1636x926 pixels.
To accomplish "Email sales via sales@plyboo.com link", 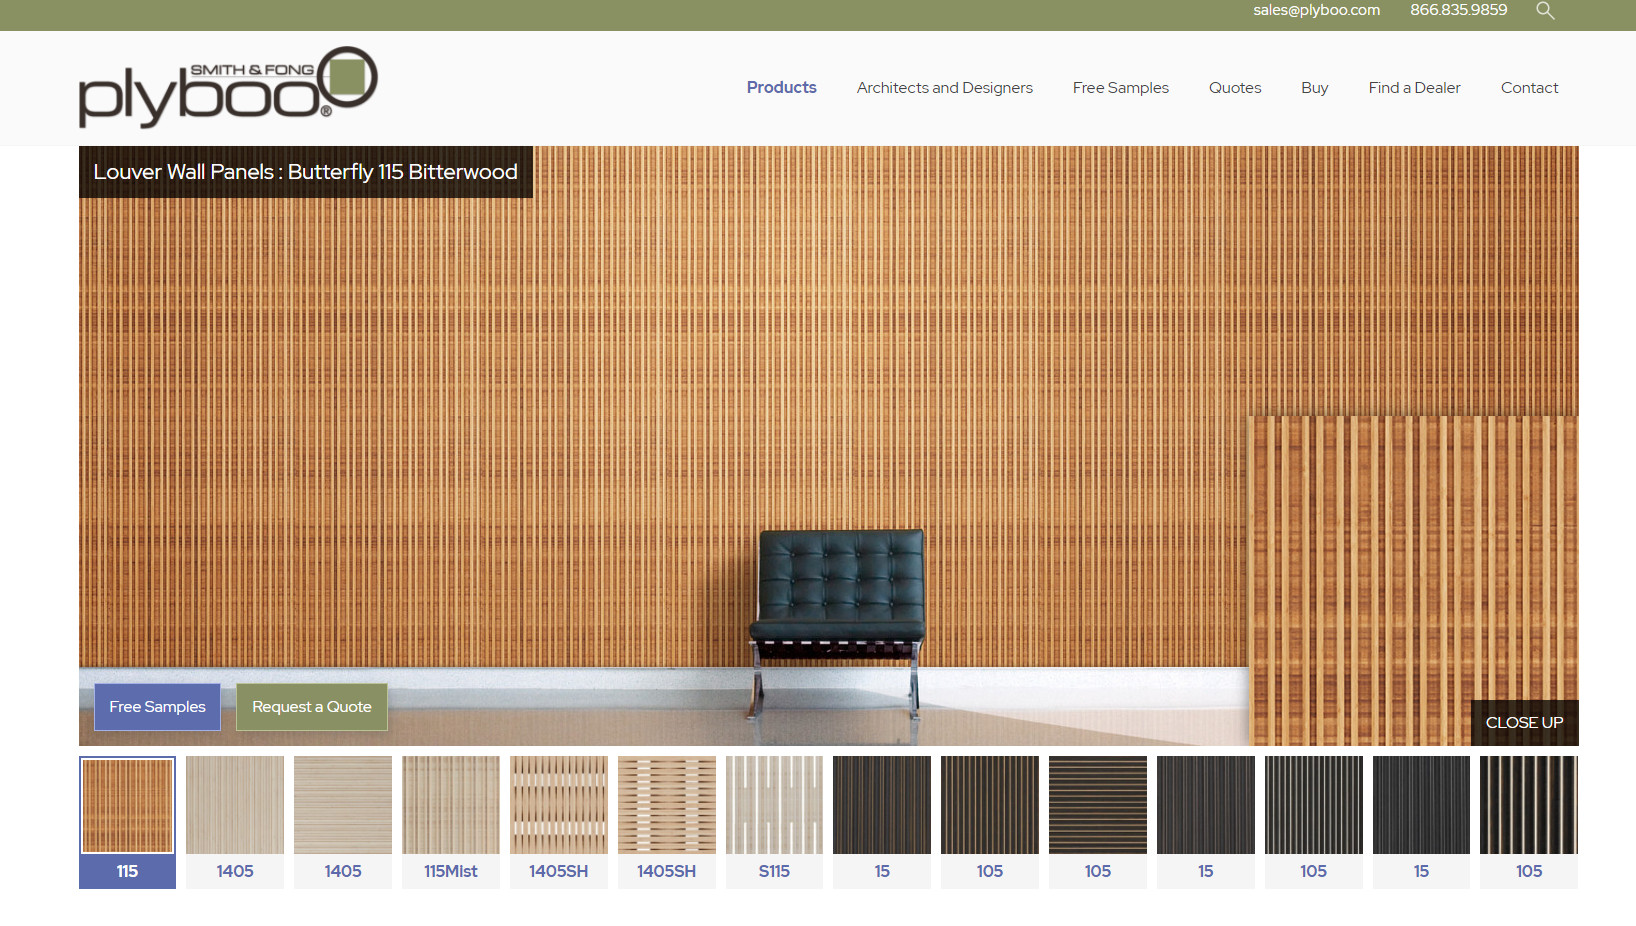I will point(1316,11).
